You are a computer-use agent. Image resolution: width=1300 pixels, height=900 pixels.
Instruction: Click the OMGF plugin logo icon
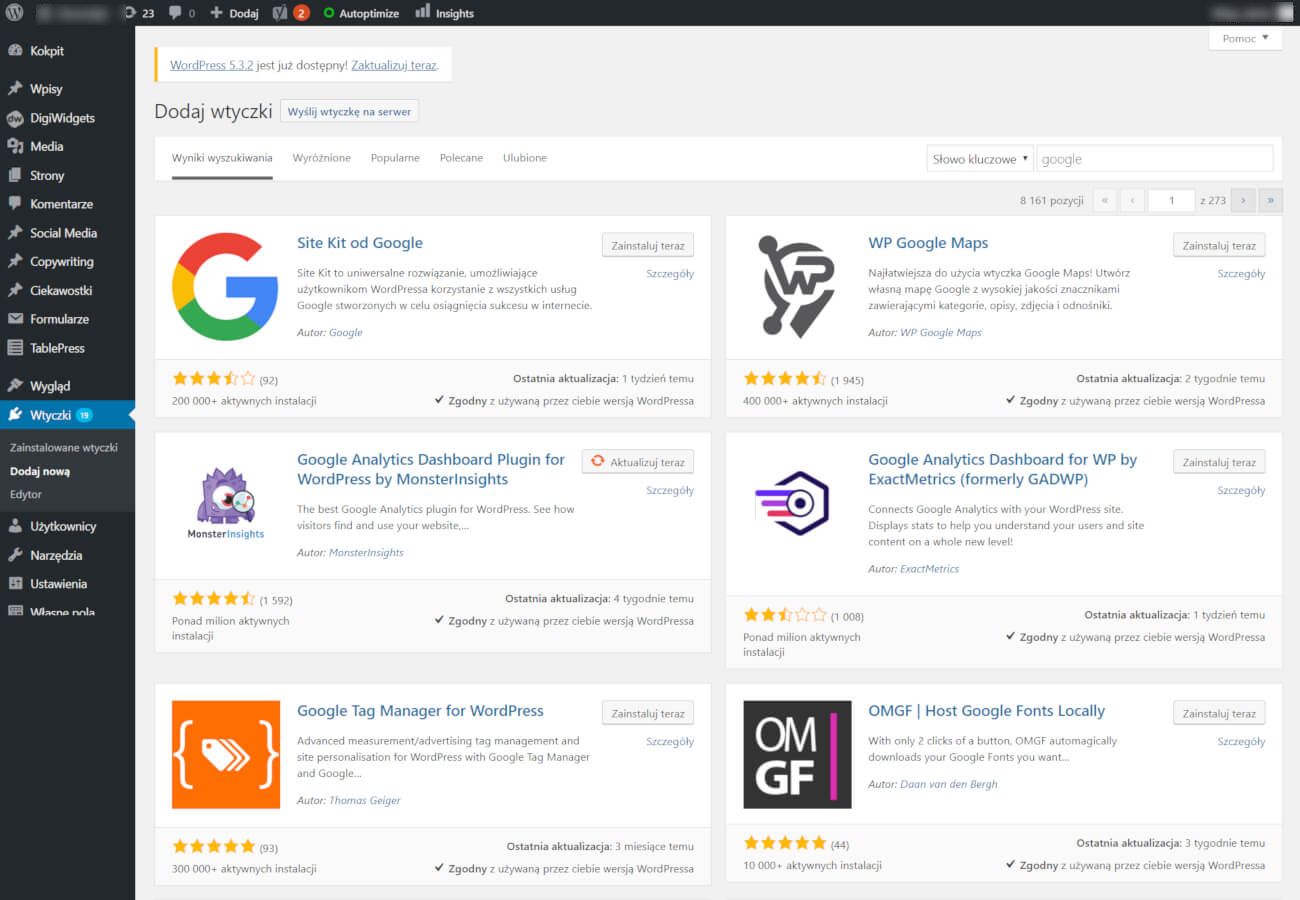(x=797, y=754)
